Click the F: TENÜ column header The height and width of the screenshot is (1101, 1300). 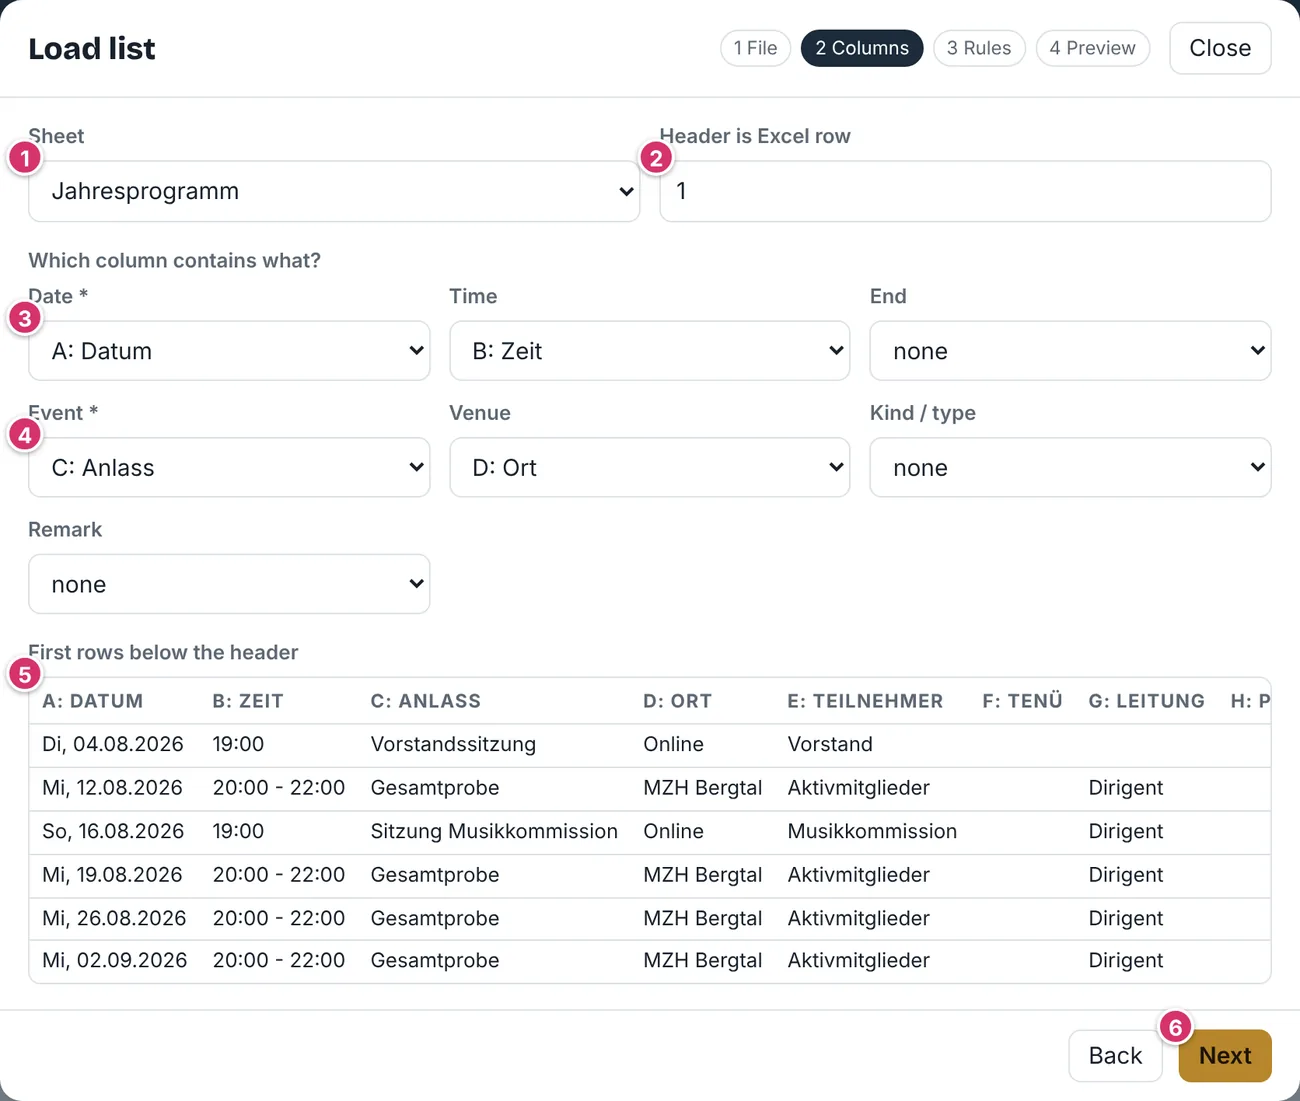pos(1022,701)
